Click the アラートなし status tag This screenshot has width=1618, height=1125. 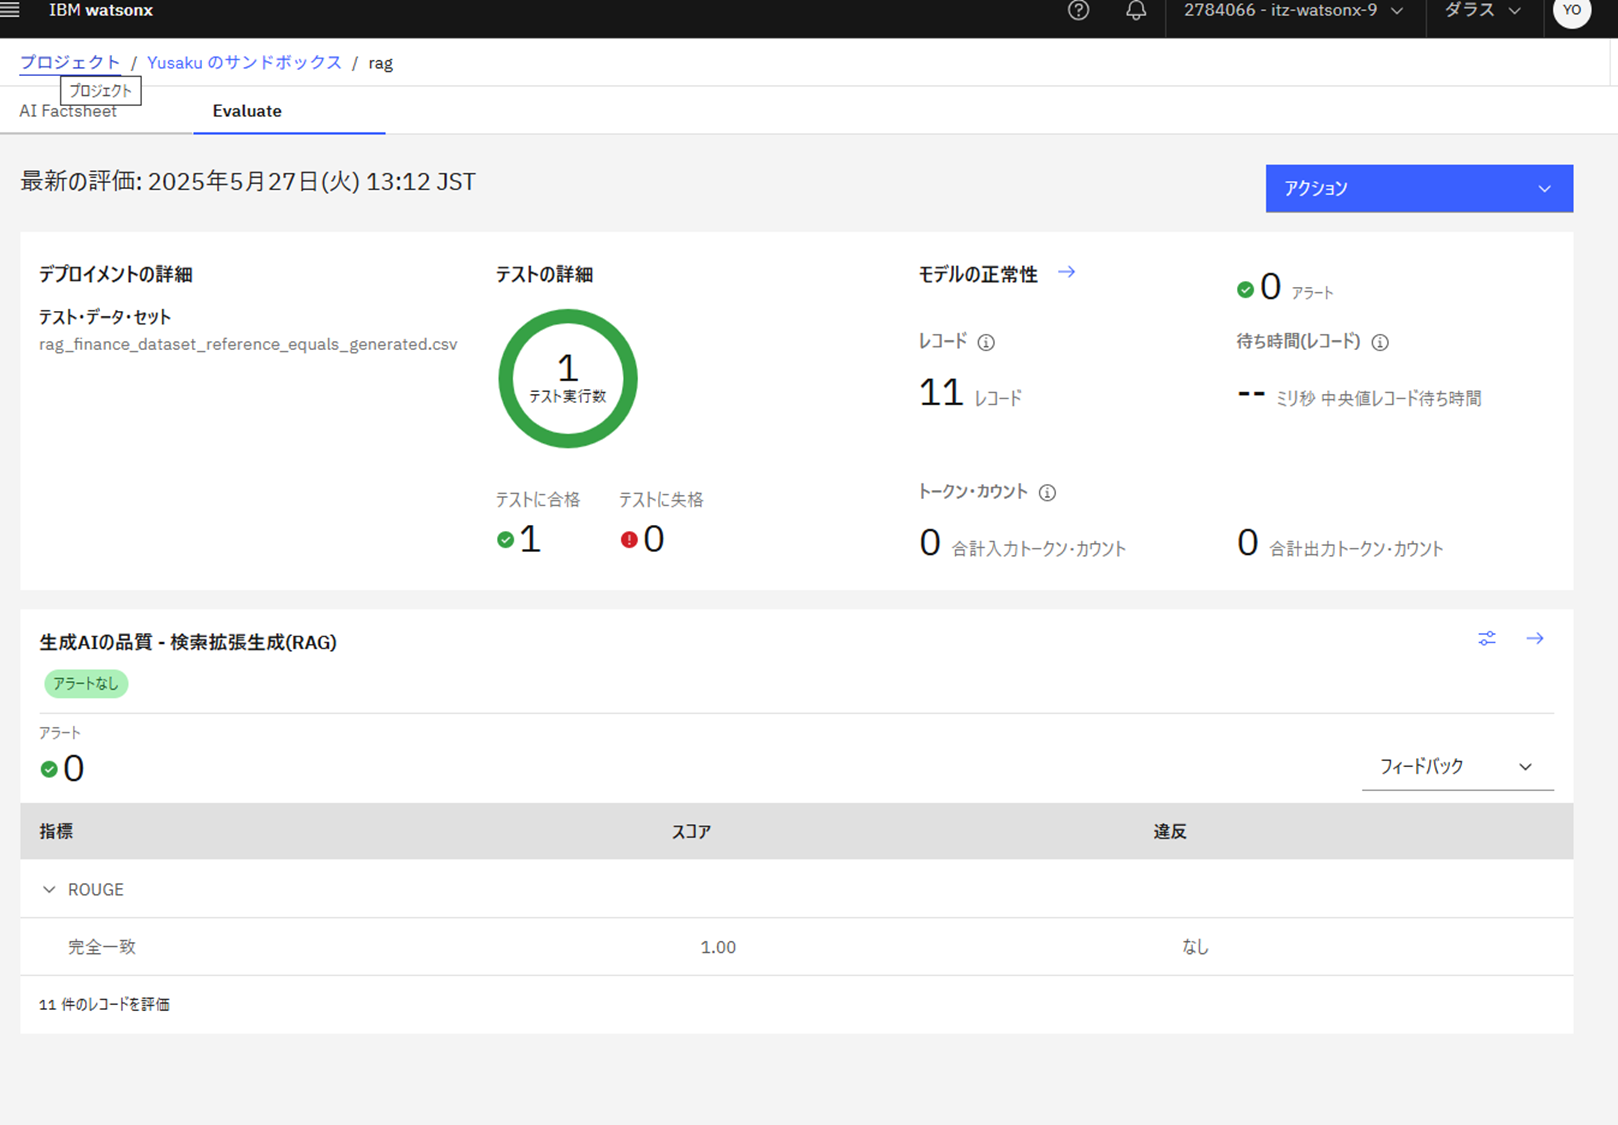point(86,684)
